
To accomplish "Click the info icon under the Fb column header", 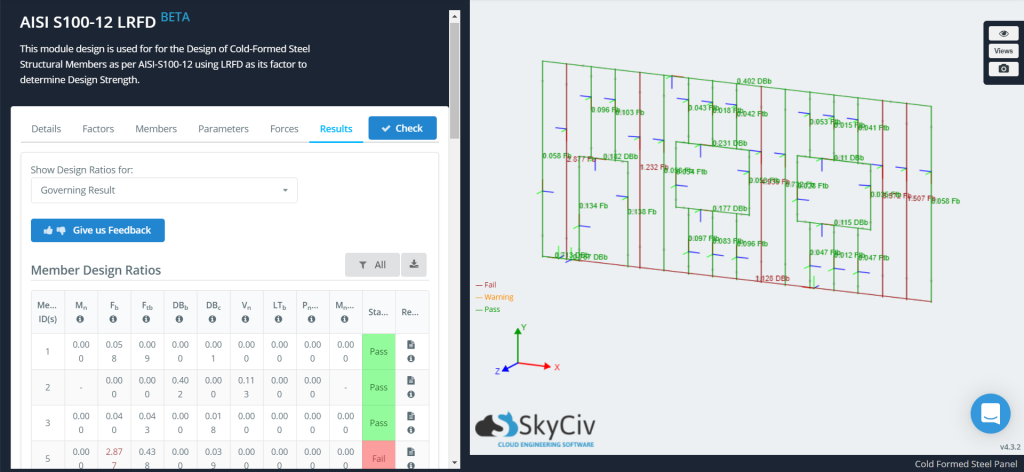I will pos(113,320).
